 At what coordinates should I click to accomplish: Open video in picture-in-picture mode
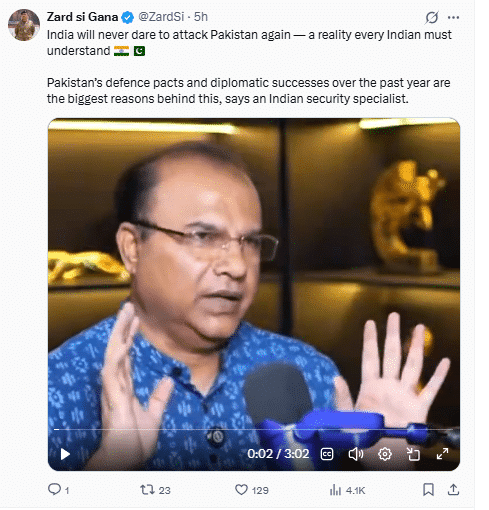coord(413,454)
